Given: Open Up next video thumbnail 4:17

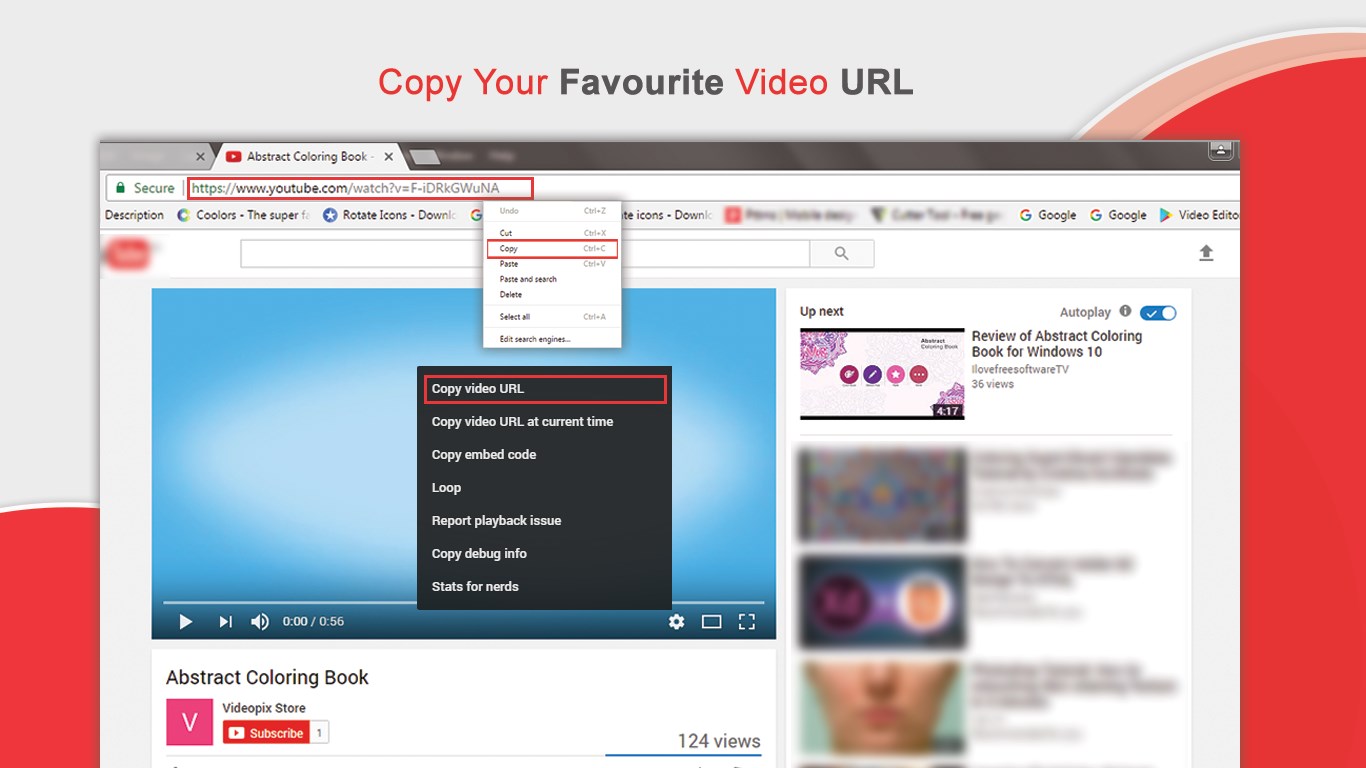Looking at the screenshot, I should tap(882, 374).
